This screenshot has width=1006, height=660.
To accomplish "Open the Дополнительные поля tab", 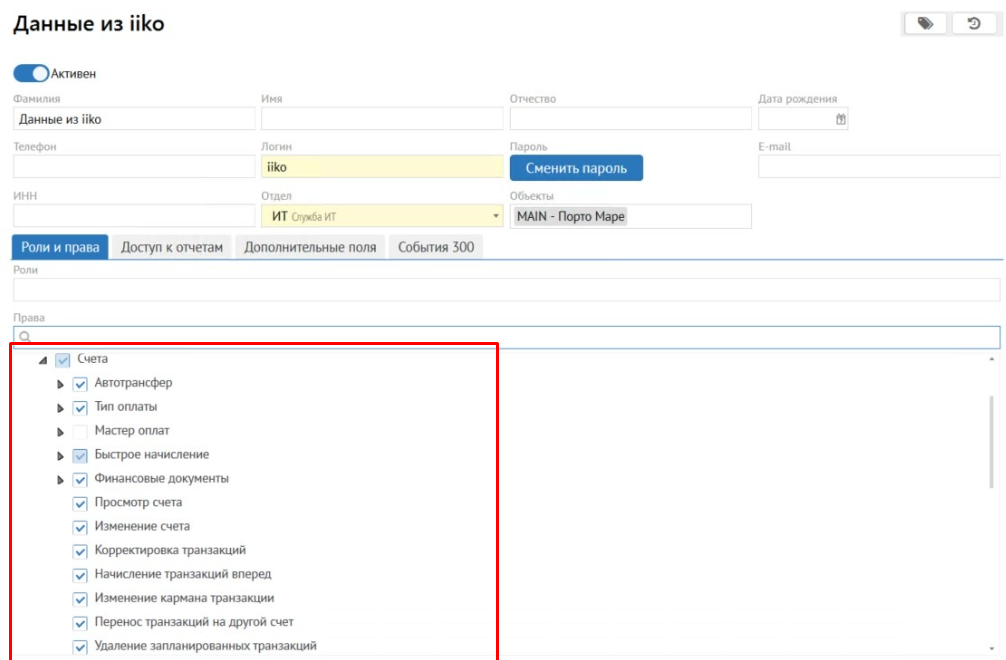I will 310,247.
